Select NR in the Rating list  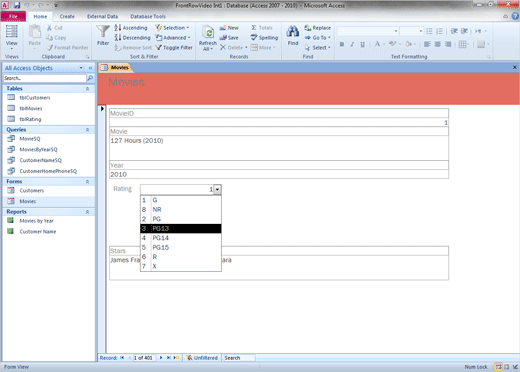[x=181, y=210]
